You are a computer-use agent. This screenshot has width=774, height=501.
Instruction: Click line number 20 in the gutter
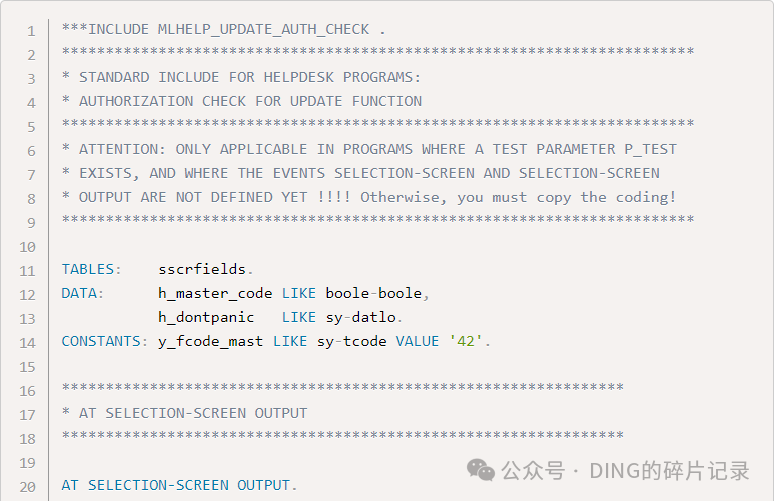28,487
